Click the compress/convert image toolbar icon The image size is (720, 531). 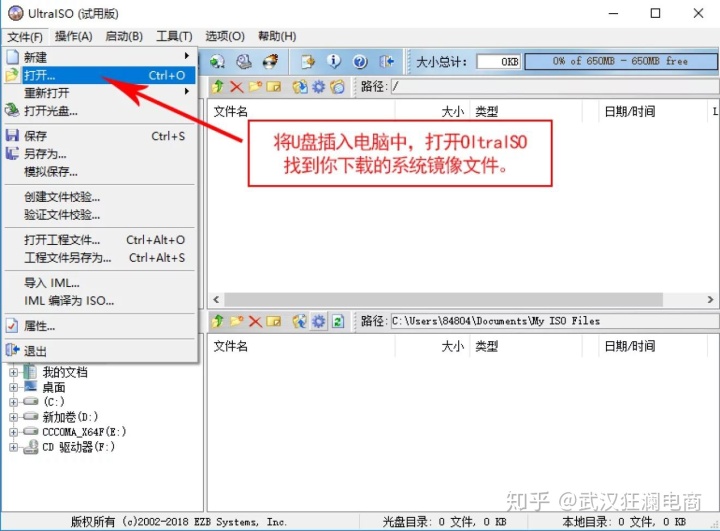point(244,61)
